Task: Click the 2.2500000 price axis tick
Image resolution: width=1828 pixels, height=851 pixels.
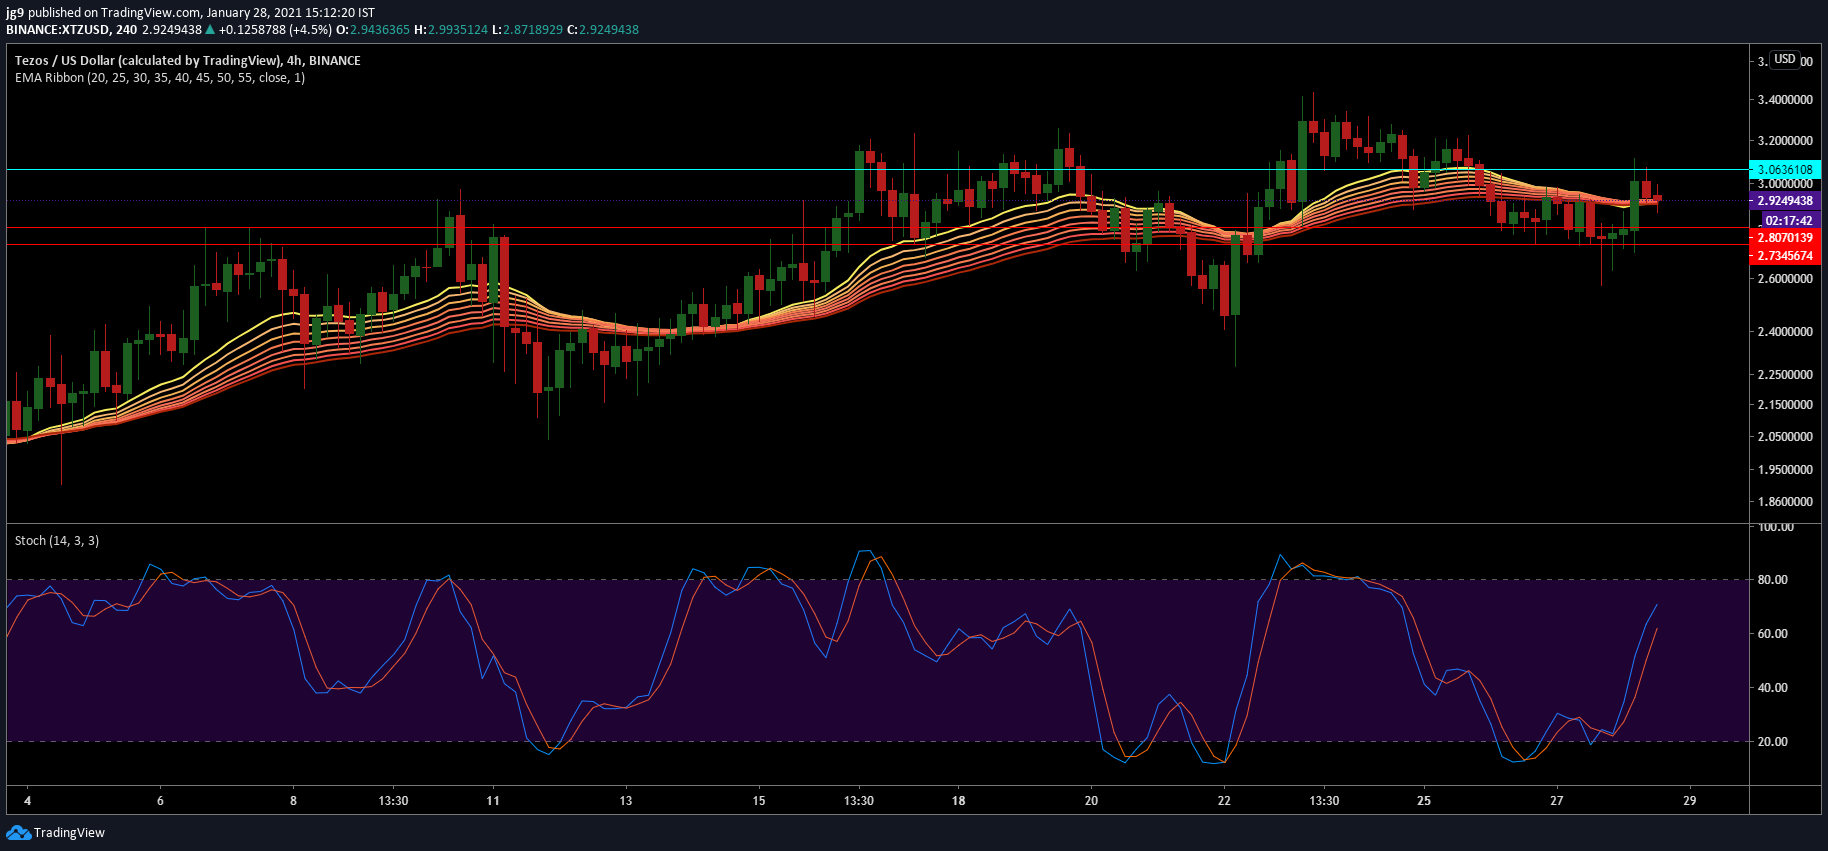Action: (1785, 375)
